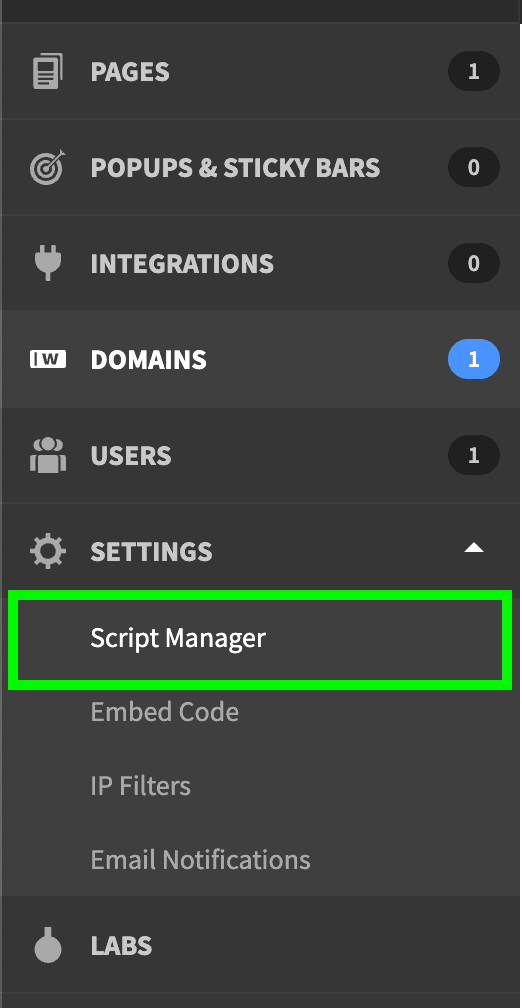Open the Pages section
522x1008 pixels.
(261, 71)
